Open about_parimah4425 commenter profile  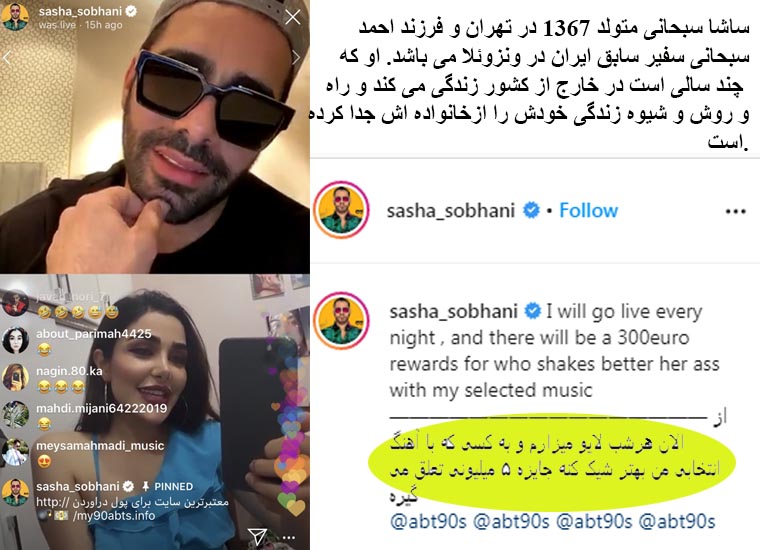coord(94,333)
